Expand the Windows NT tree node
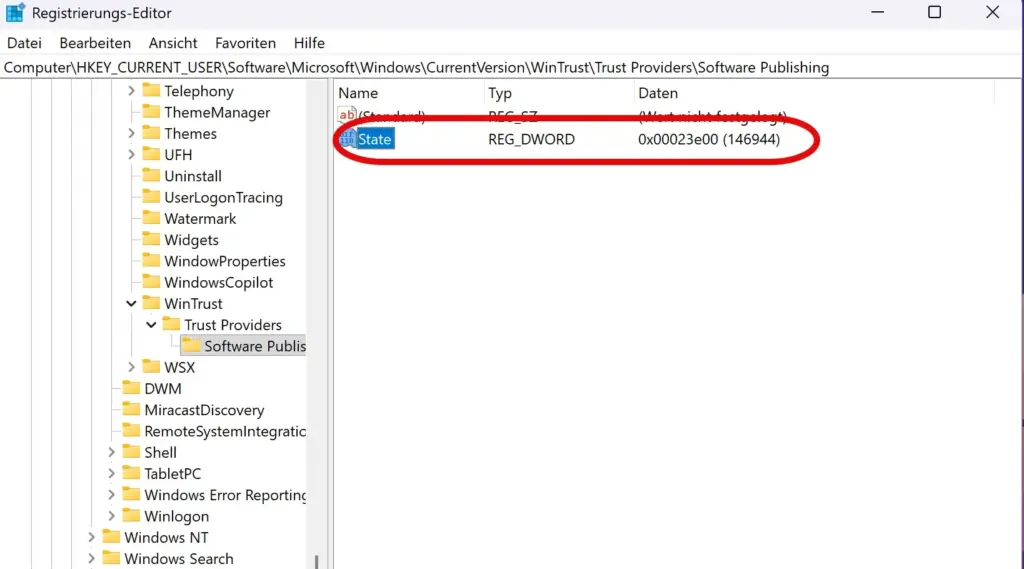 (91, 538)
